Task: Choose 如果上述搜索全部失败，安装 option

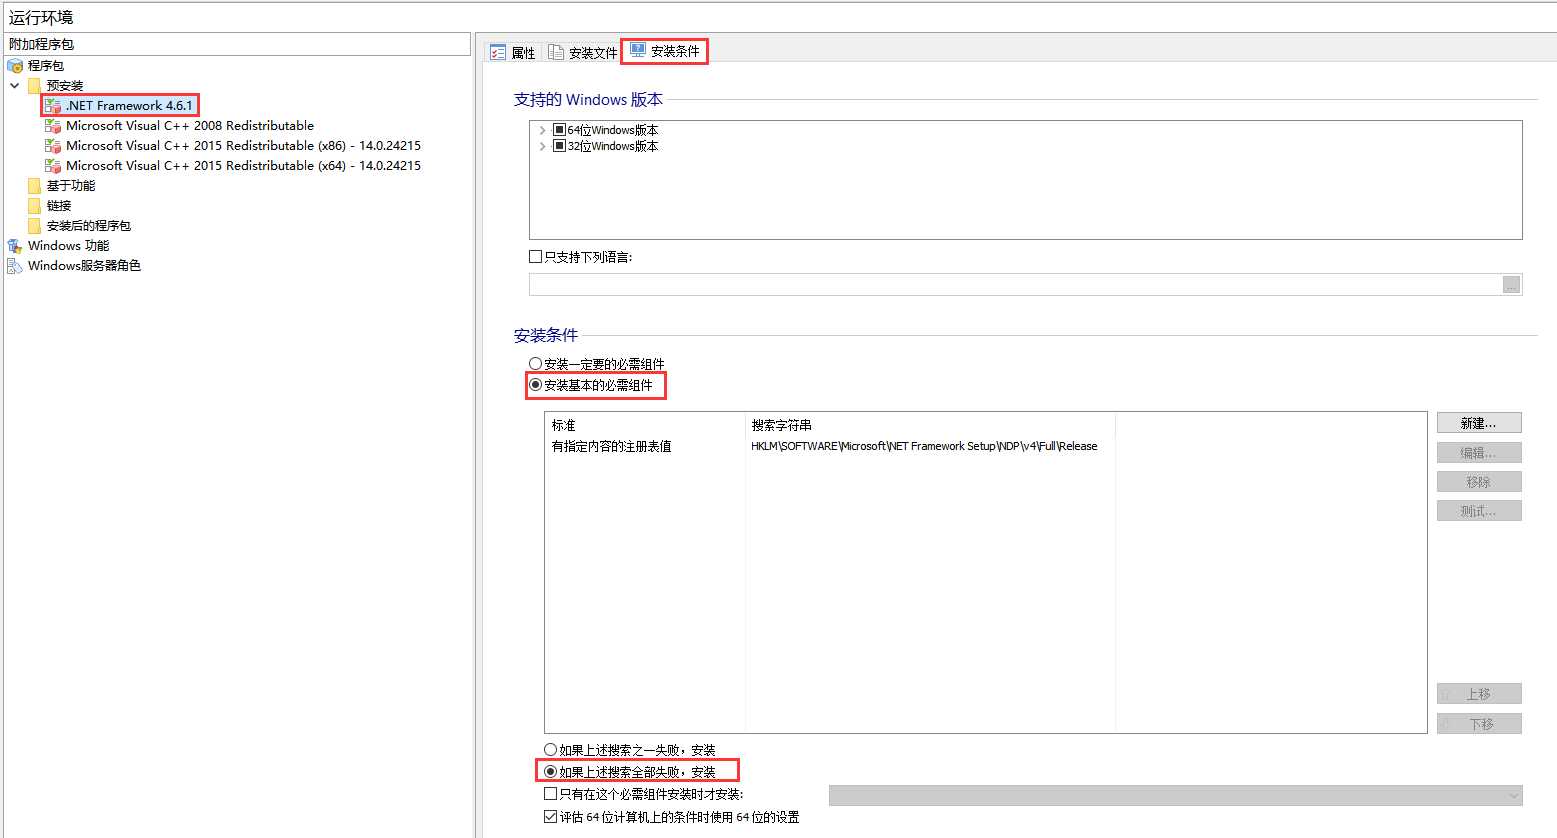Action: [x=551, y=772]
